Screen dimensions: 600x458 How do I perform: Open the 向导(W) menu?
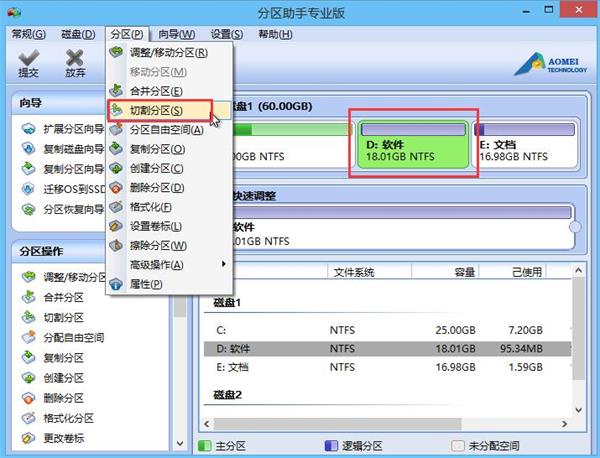[x=176, y=34]
